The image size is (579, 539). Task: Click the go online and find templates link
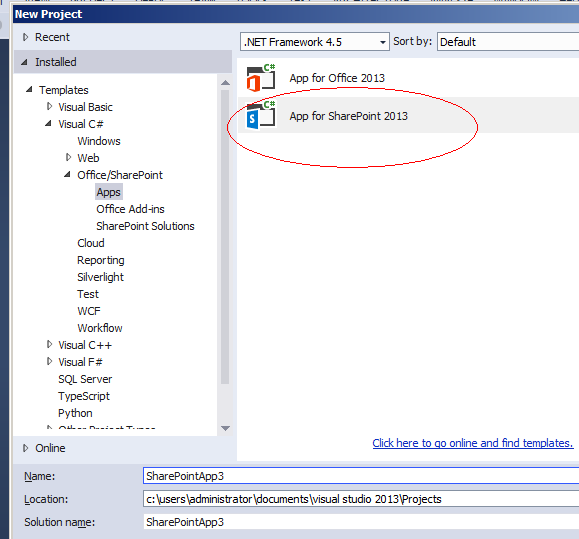pyautogui.click(x=473, y=443)
